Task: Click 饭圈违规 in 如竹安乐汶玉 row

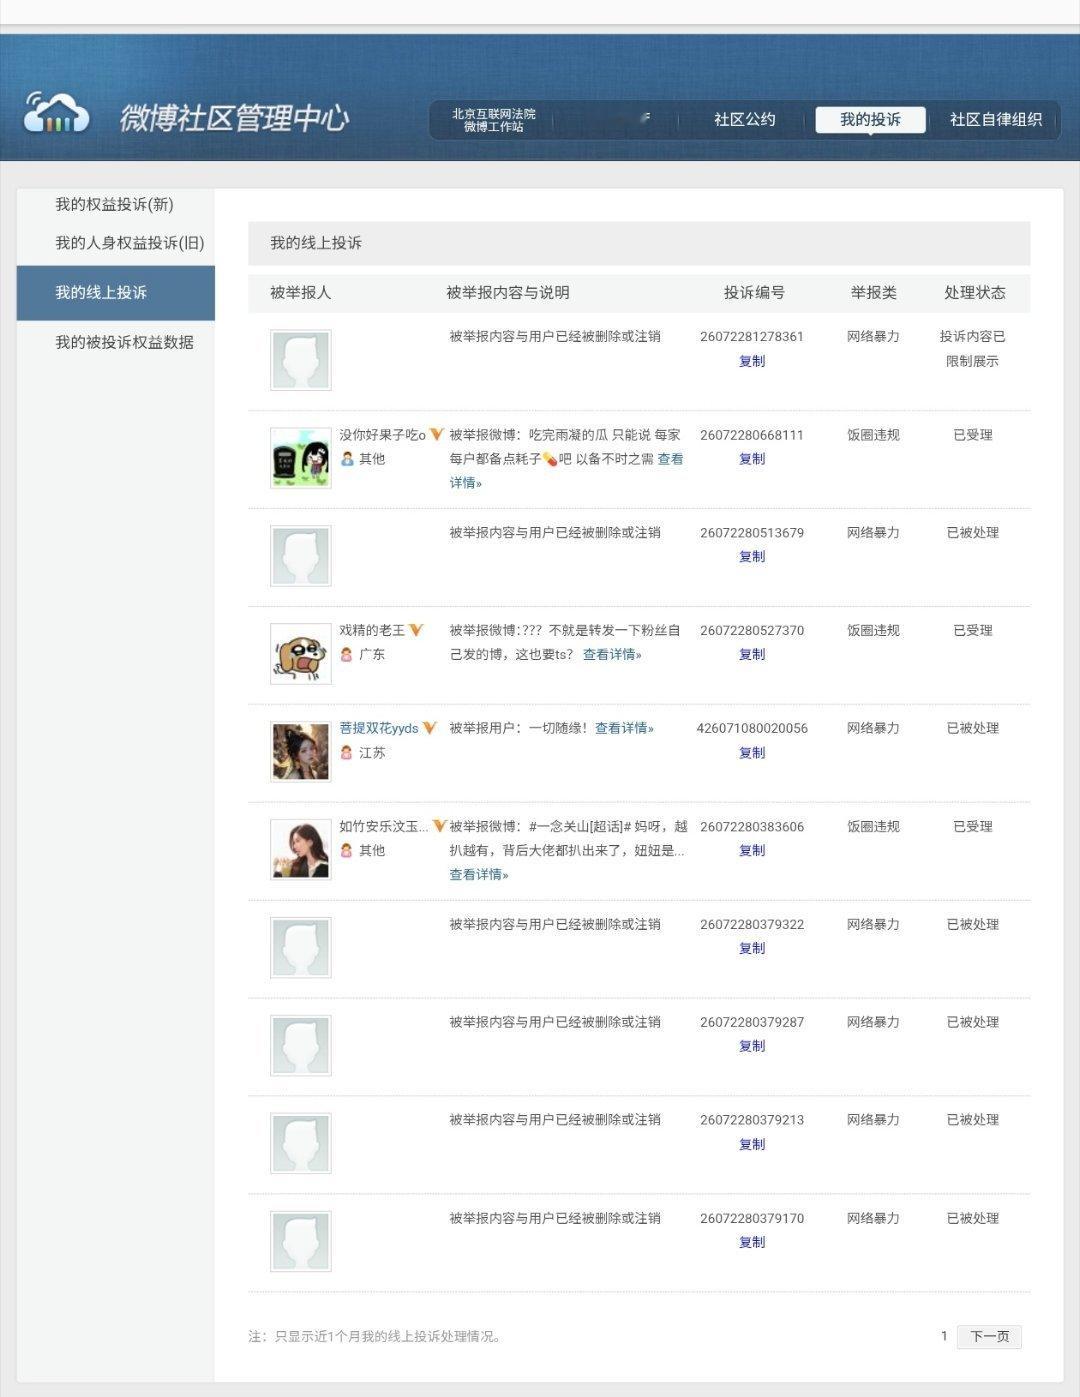Action: 873,826
